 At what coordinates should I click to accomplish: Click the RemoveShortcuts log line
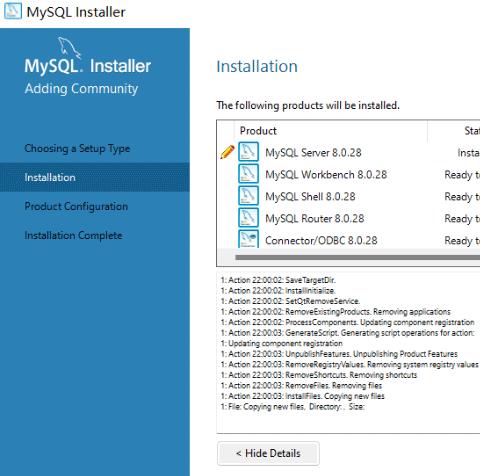point(319,375)
